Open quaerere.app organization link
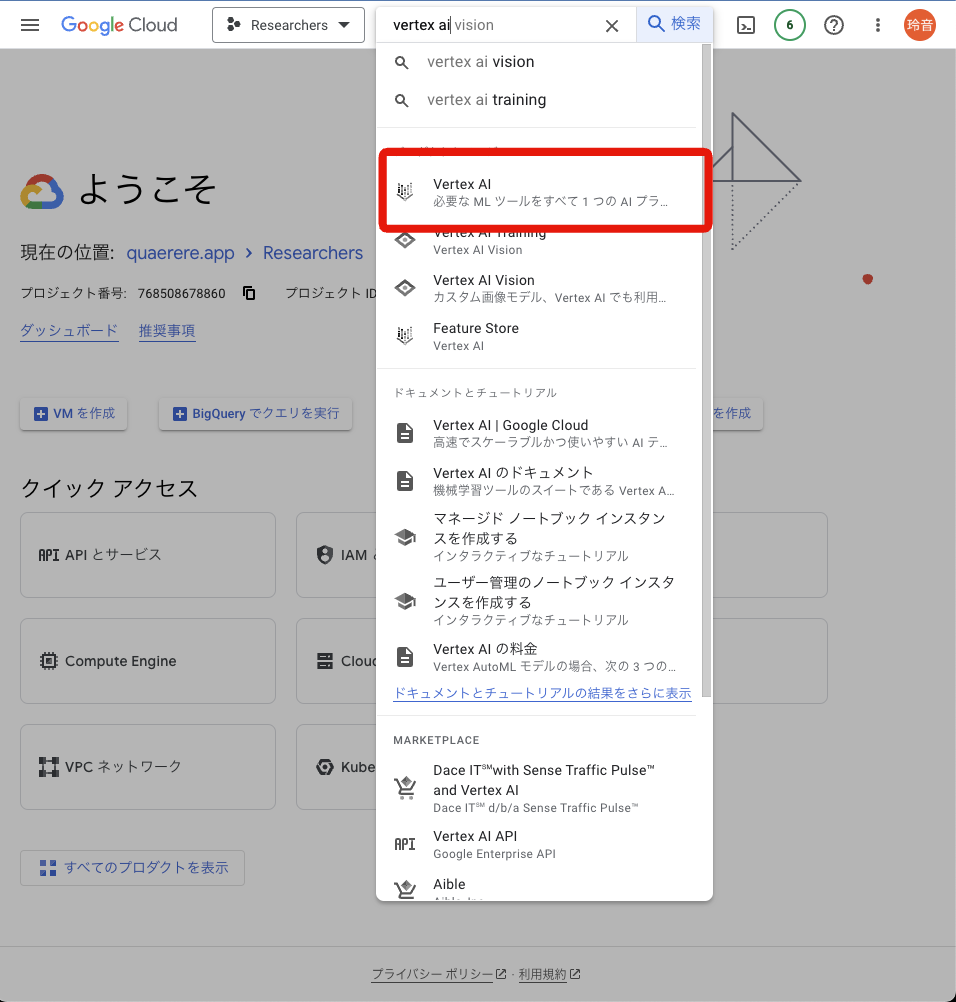The image size is (956, 1002). point(180,253)
